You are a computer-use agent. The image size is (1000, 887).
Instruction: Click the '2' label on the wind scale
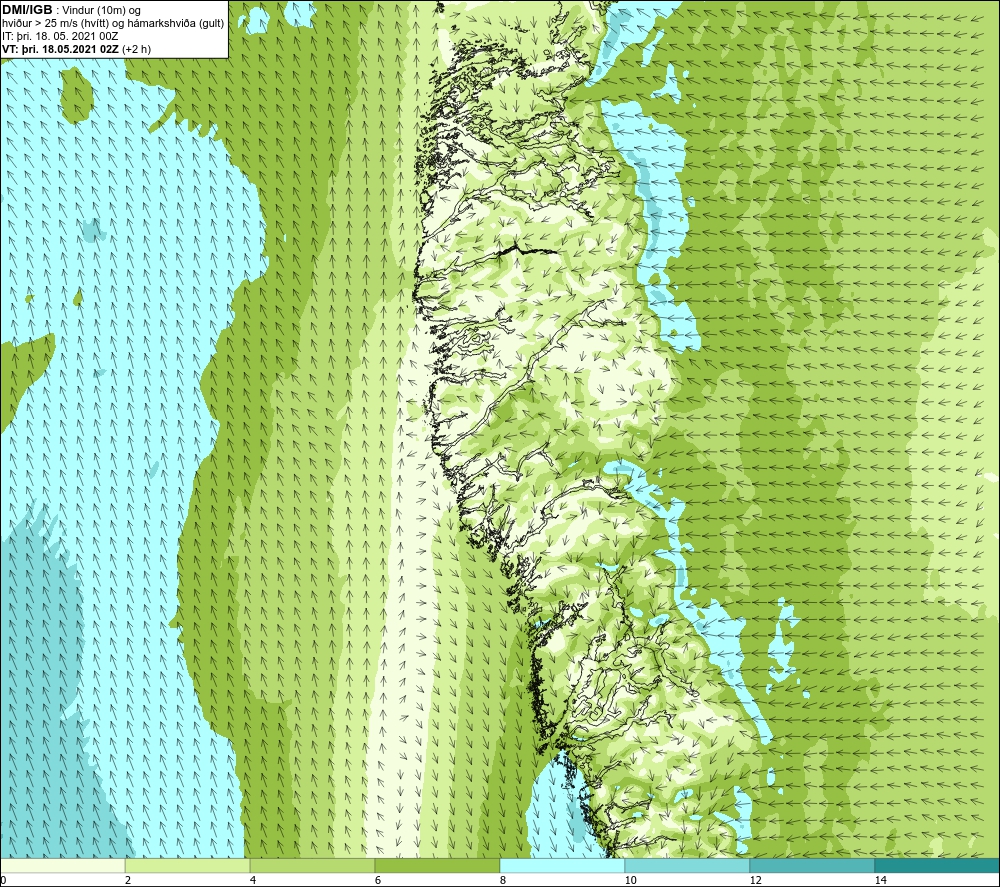click(x=128, y=880)
